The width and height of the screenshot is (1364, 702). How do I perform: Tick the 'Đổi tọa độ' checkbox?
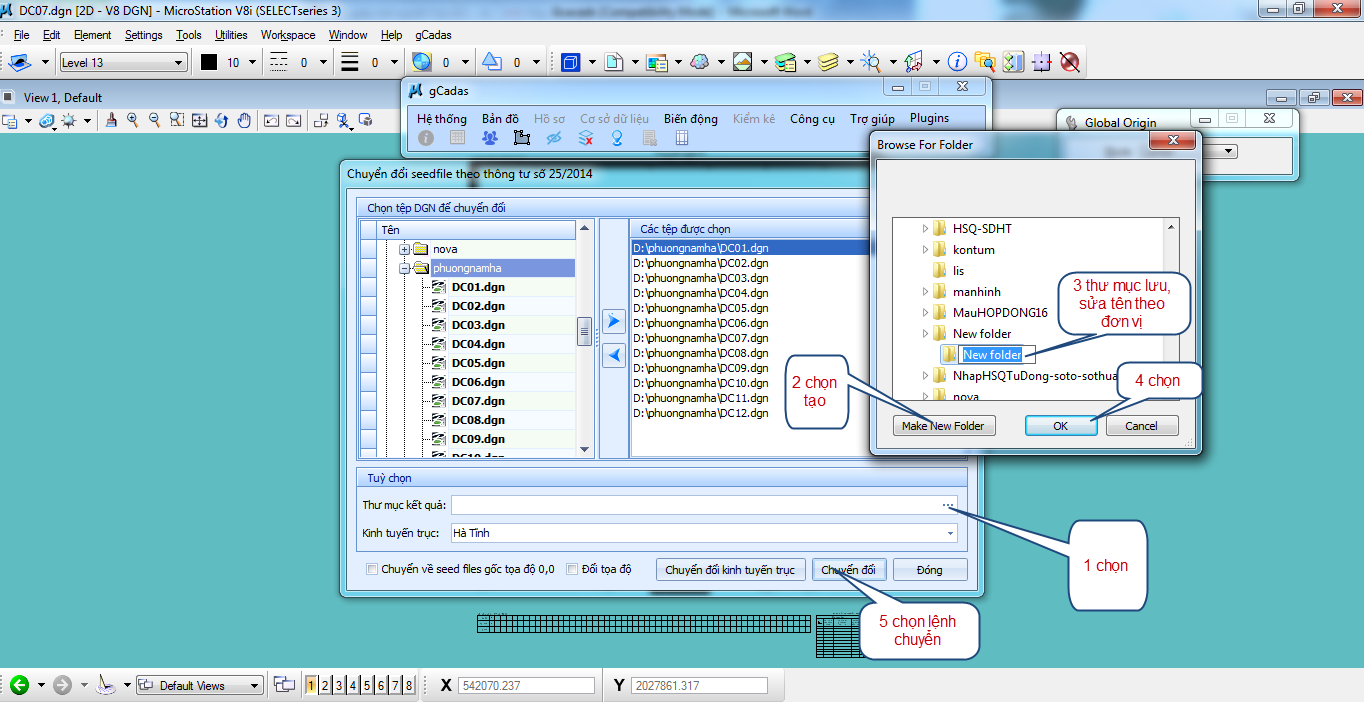coord(572,570)
